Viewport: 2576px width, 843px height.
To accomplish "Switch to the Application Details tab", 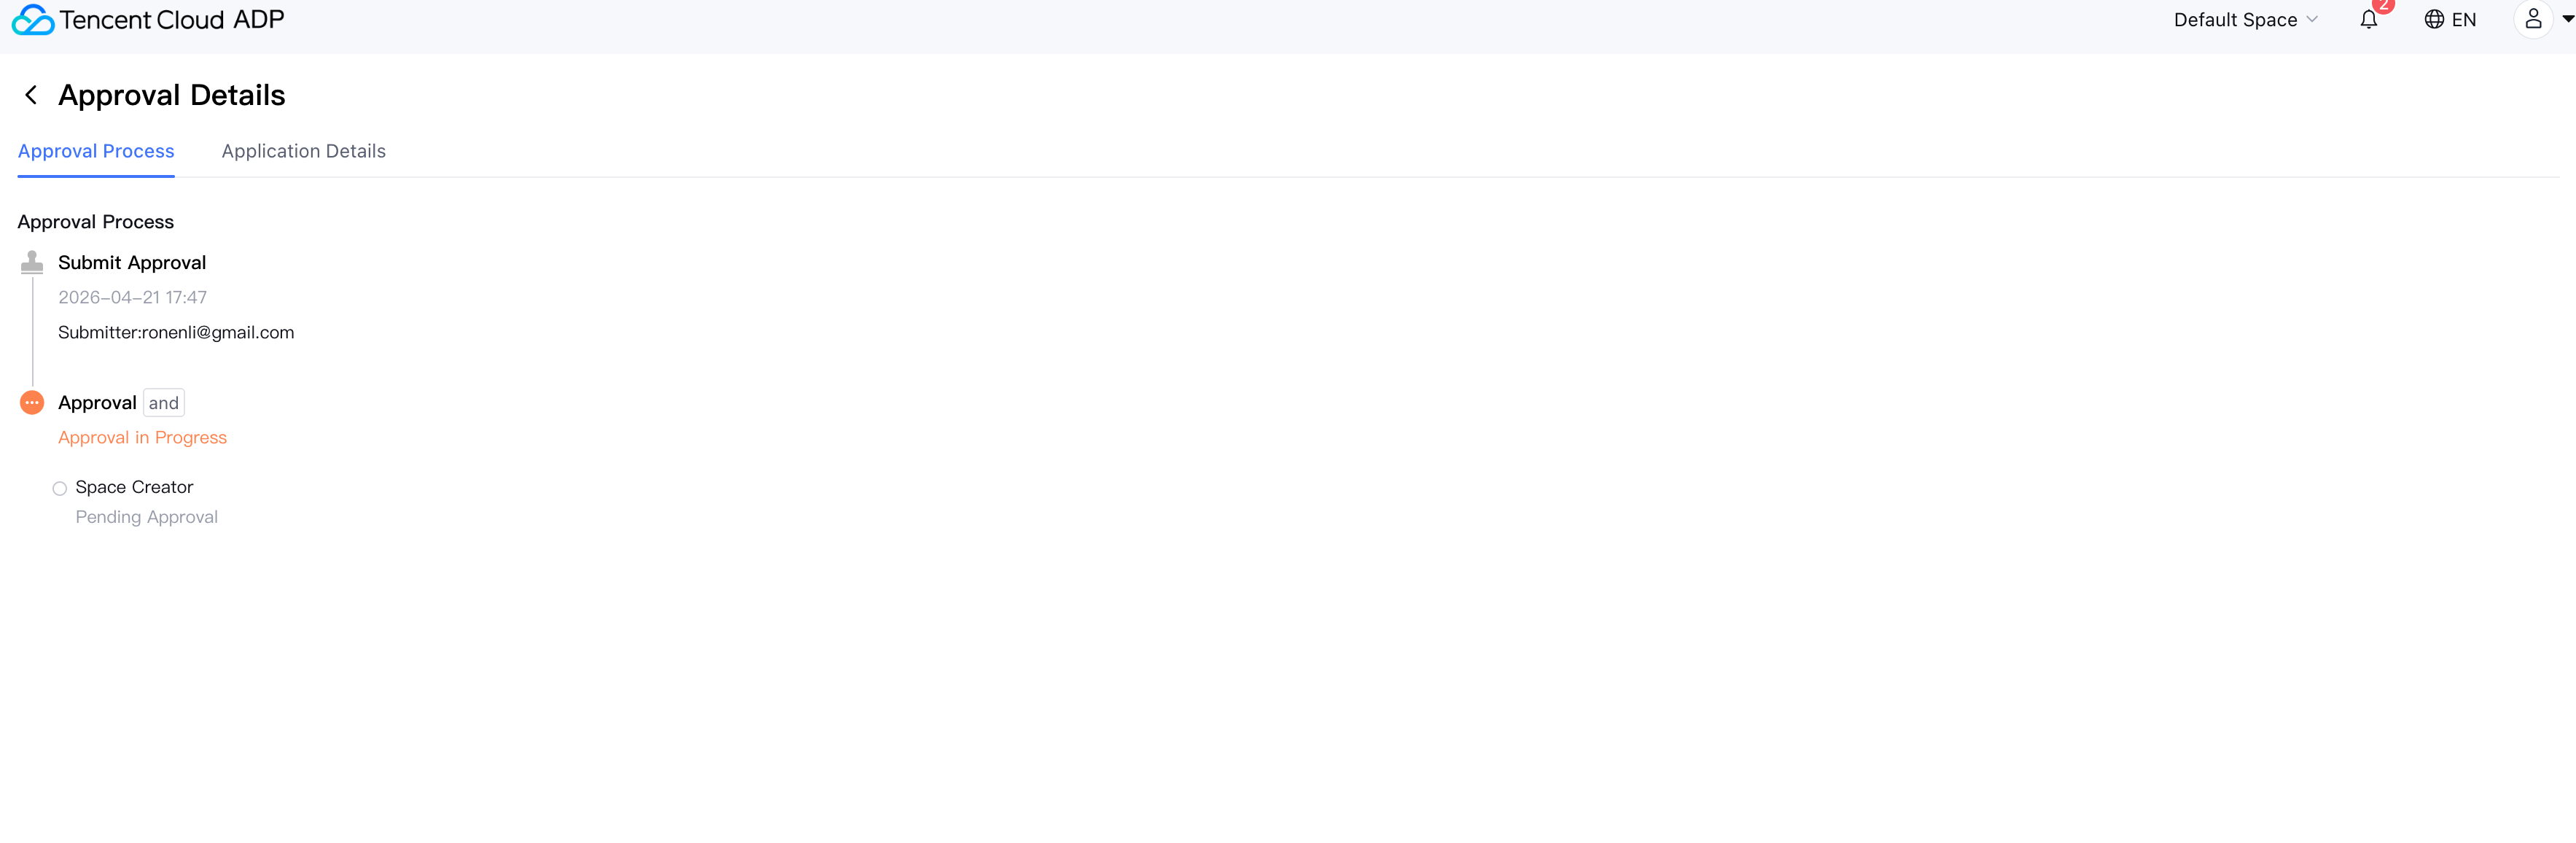I will tap(303, 151).
